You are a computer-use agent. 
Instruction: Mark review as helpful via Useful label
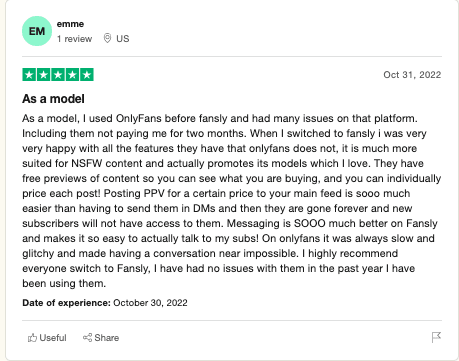click(x=53, y=338)
